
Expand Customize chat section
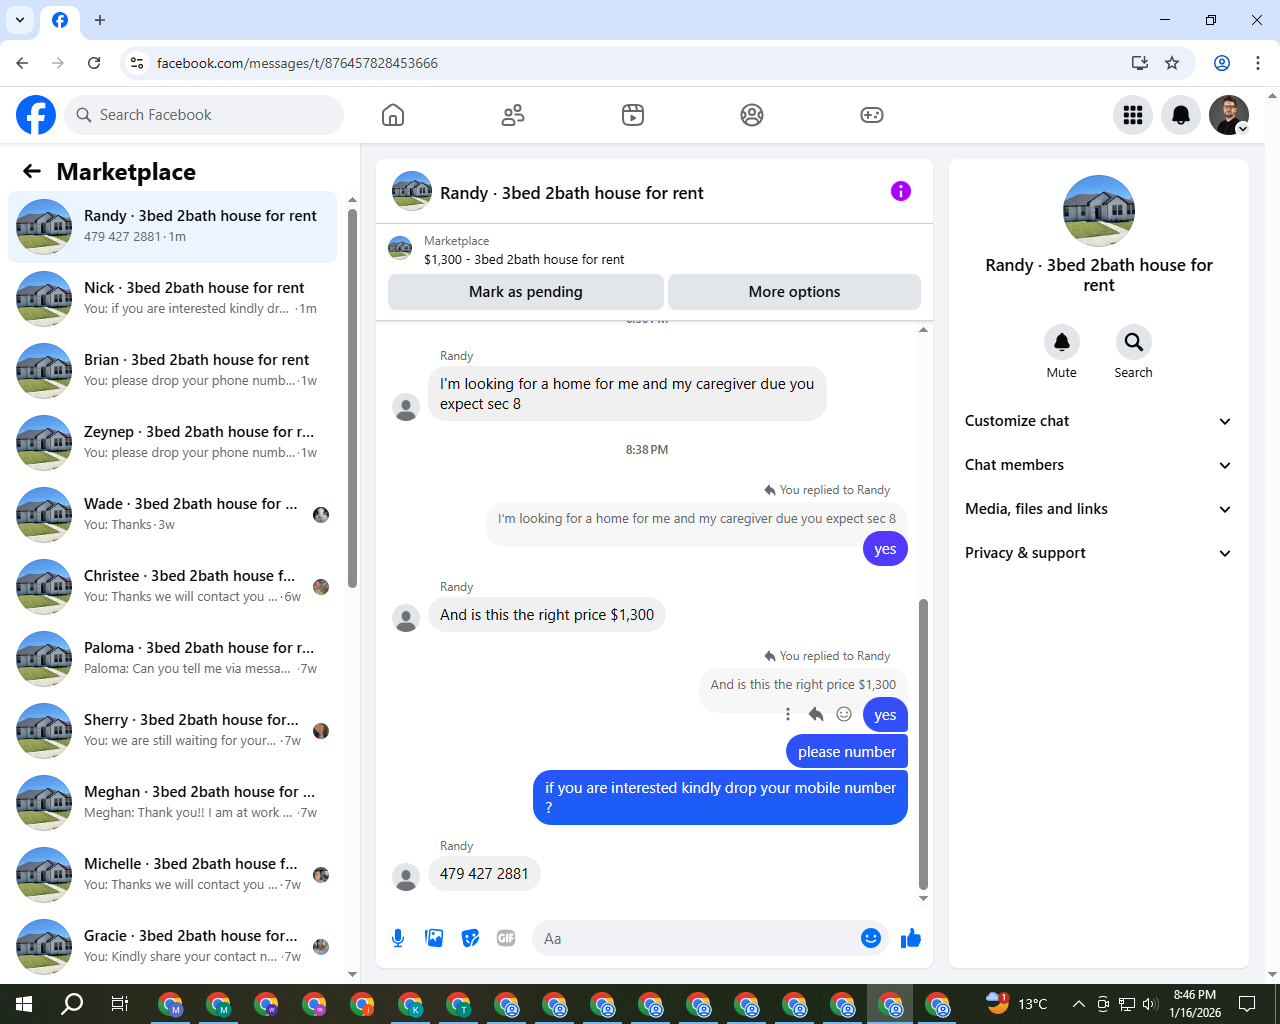point(1098,421)
